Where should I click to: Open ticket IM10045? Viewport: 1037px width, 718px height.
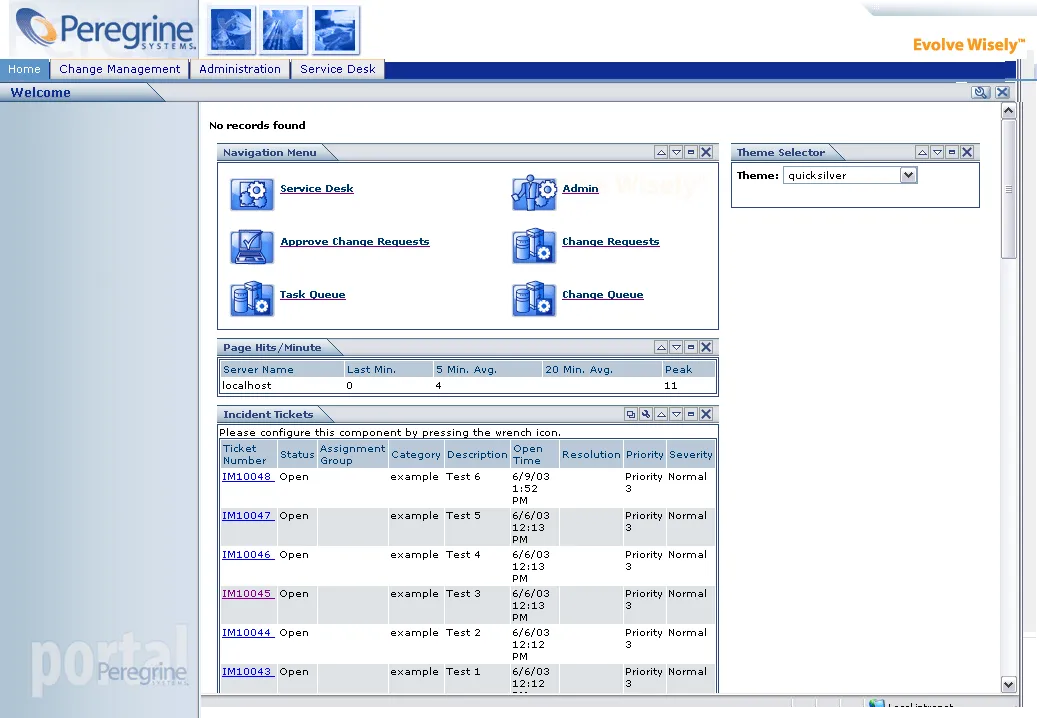click(x=247, y=594)
